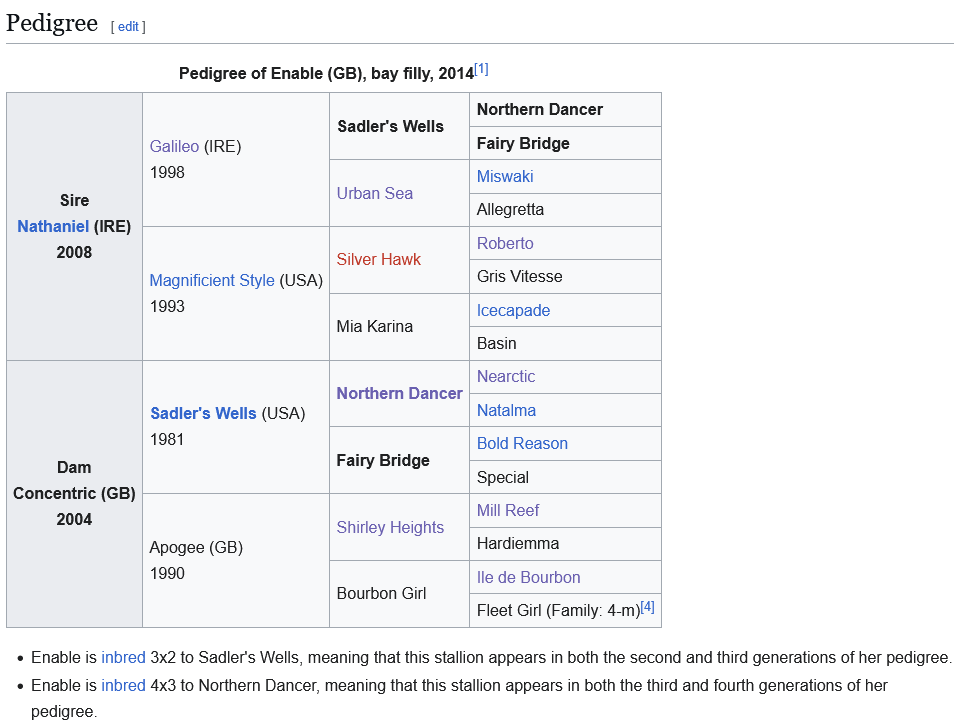
Task: Select the Basin cell text
Action: coord(497,343)
